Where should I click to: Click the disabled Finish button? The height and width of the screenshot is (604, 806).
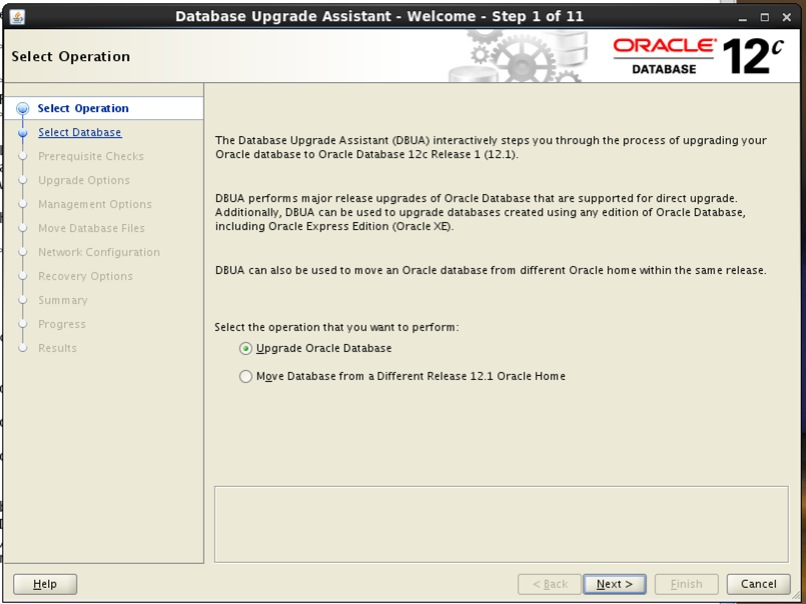[x=686, y=584]
